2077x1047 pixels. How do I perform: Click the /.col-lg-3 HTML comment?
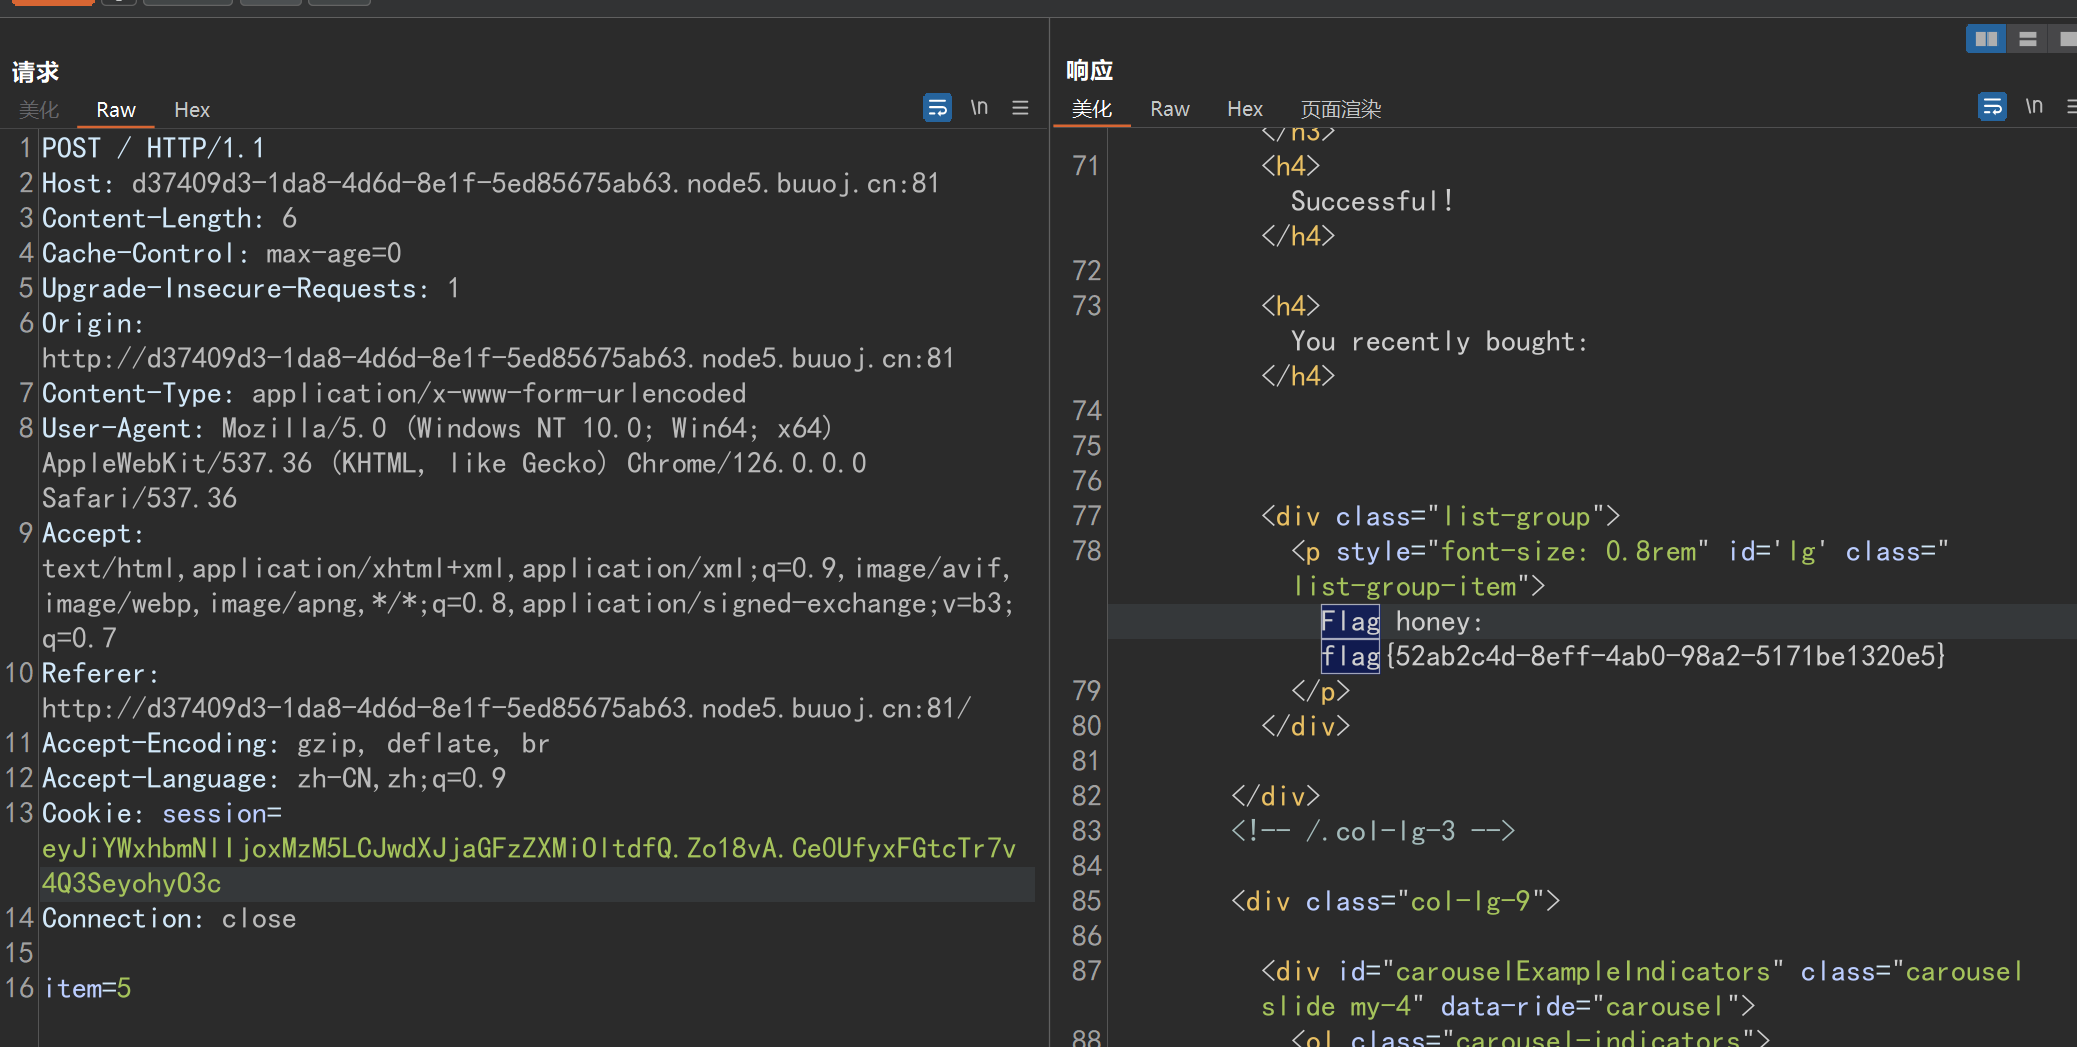(x=1373, y=832)
